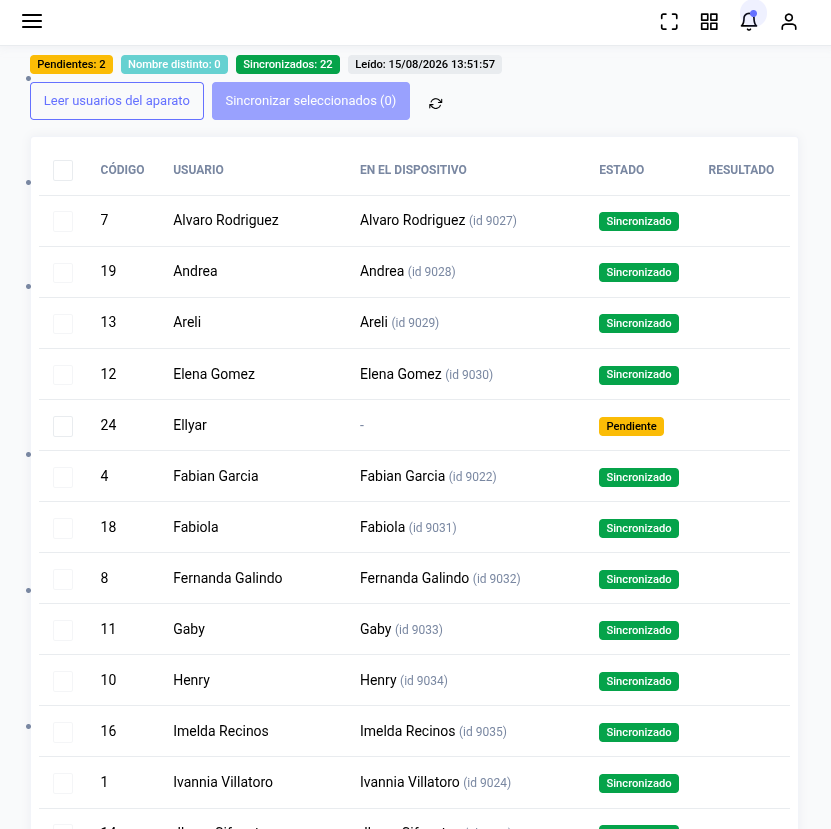This screenshot has width=831, height=829.
Task: Check the box for Andrea row
Action: pos(63,272)
